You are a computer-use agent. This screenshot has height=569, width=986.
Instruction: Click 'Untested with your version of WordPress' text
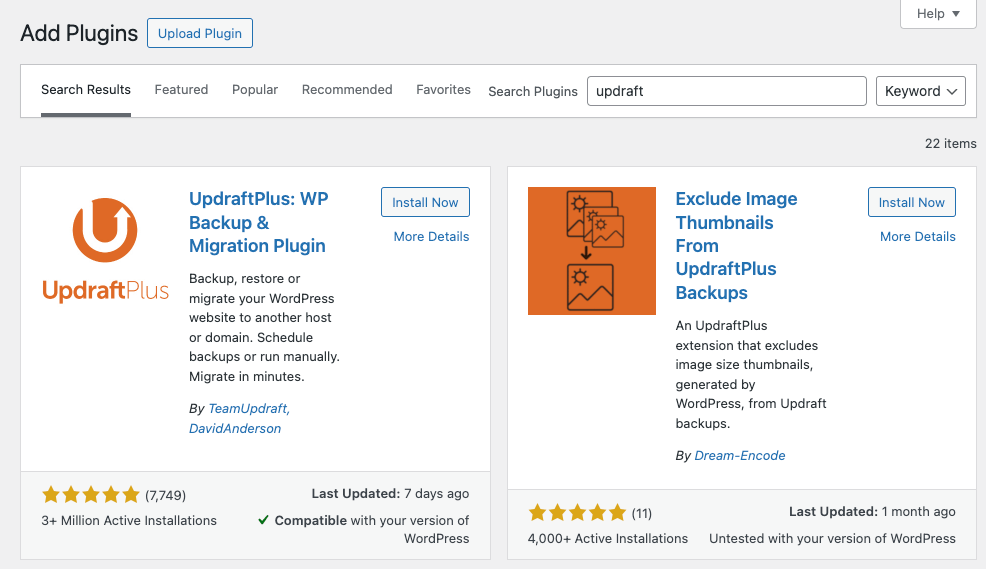832,538
